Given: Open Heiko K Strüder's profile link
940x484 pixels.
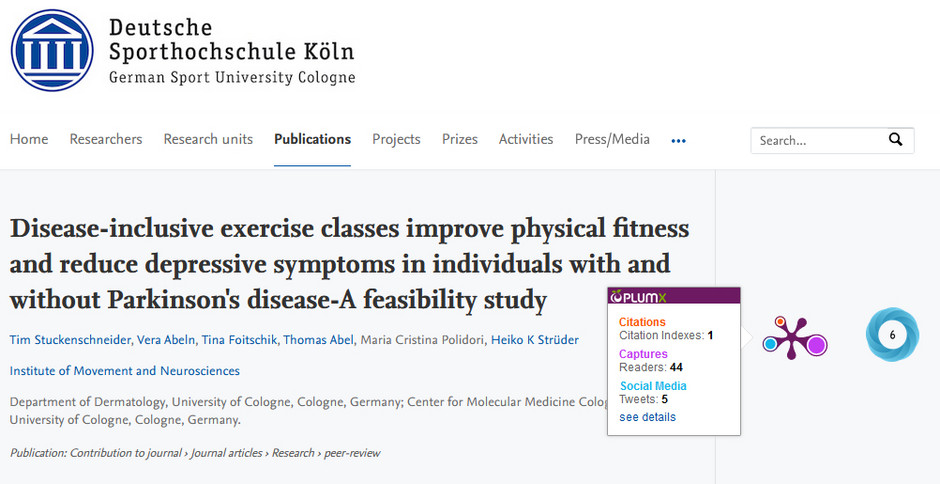Looking at the screenshot, I should pos(535,340).
